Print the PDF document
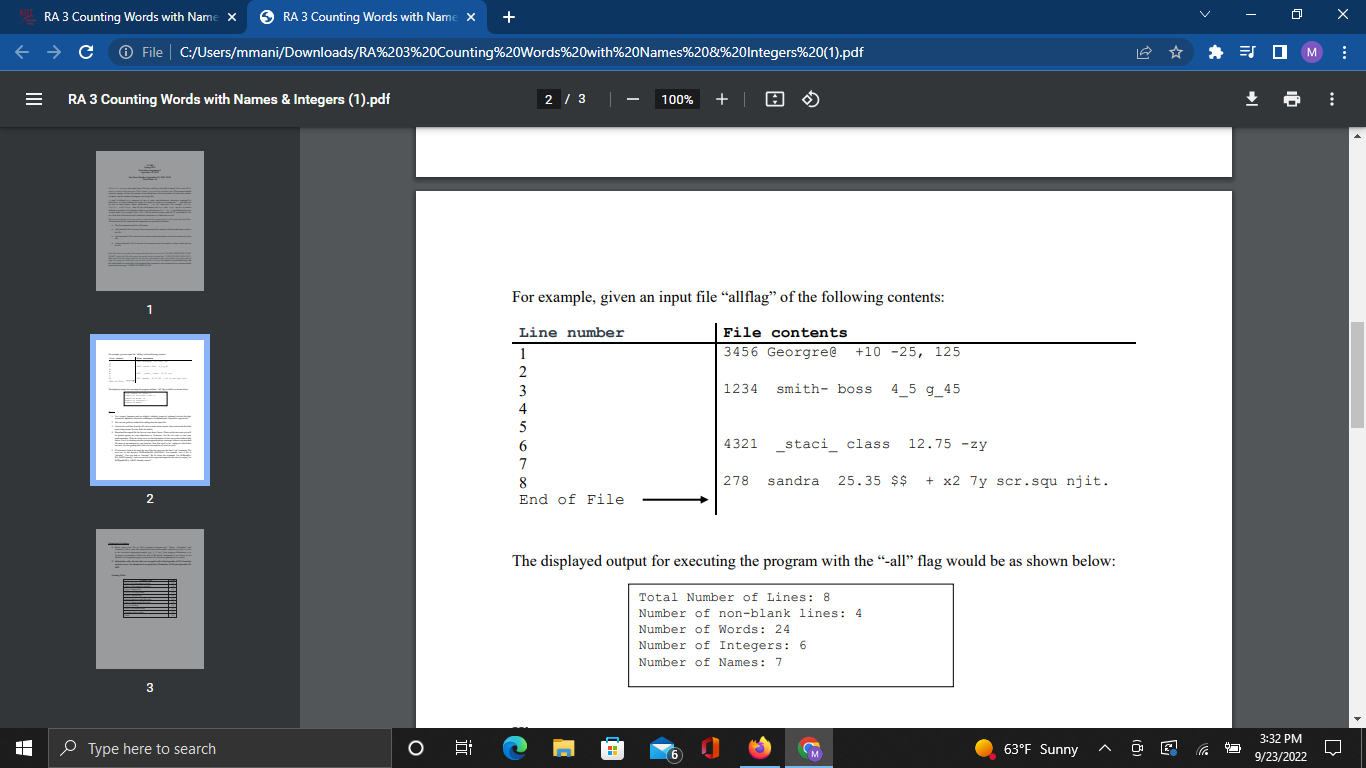1366x768 pixels. pyautogui.click(x=1292, y=99)
